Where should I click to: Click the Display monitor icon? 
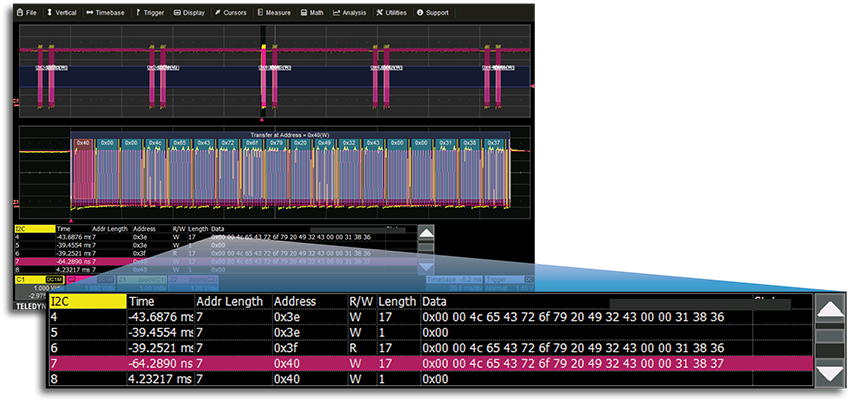pyautogui.click(x=178, y=13)
